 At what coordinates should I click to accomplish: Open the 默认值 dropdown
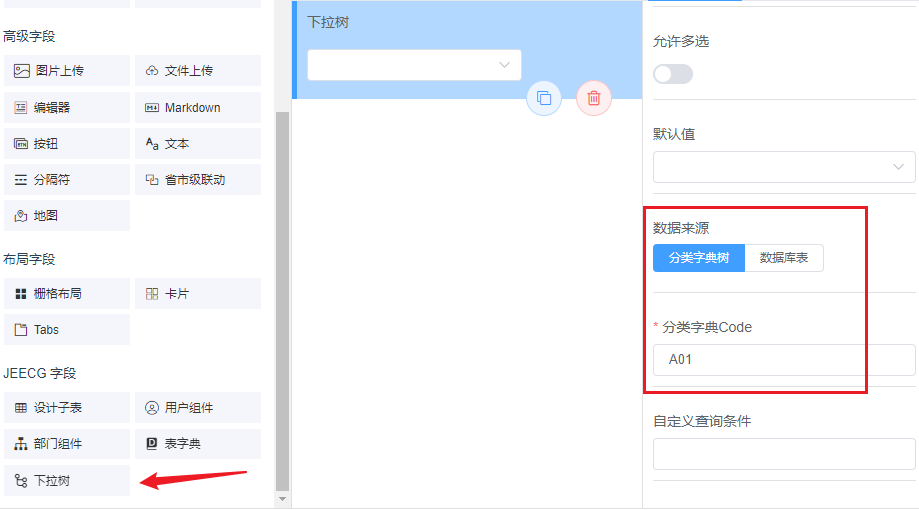pyautogui.click(x=784, y=167)
